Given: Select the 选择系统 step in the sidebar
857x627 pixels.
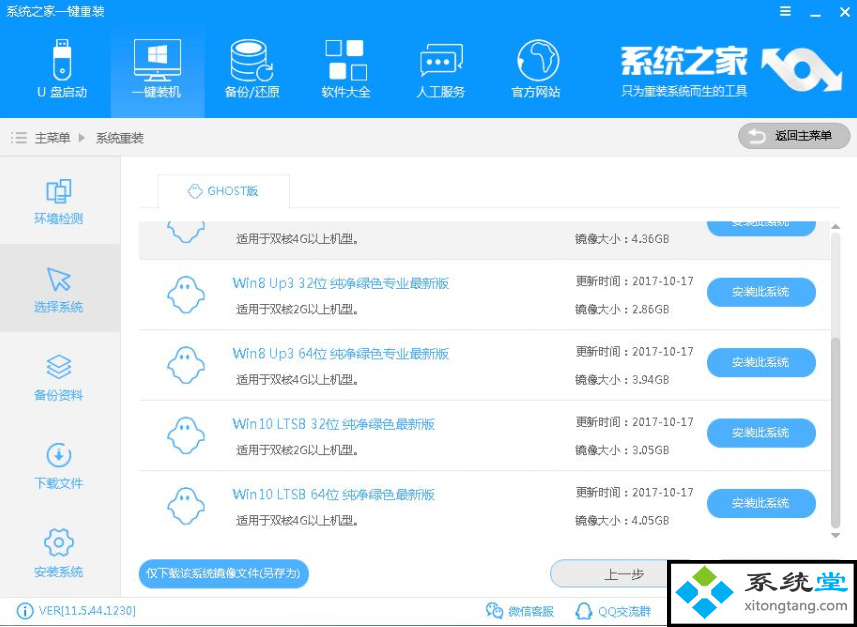Looking at the screenshot, I should (x=58, y=290).
